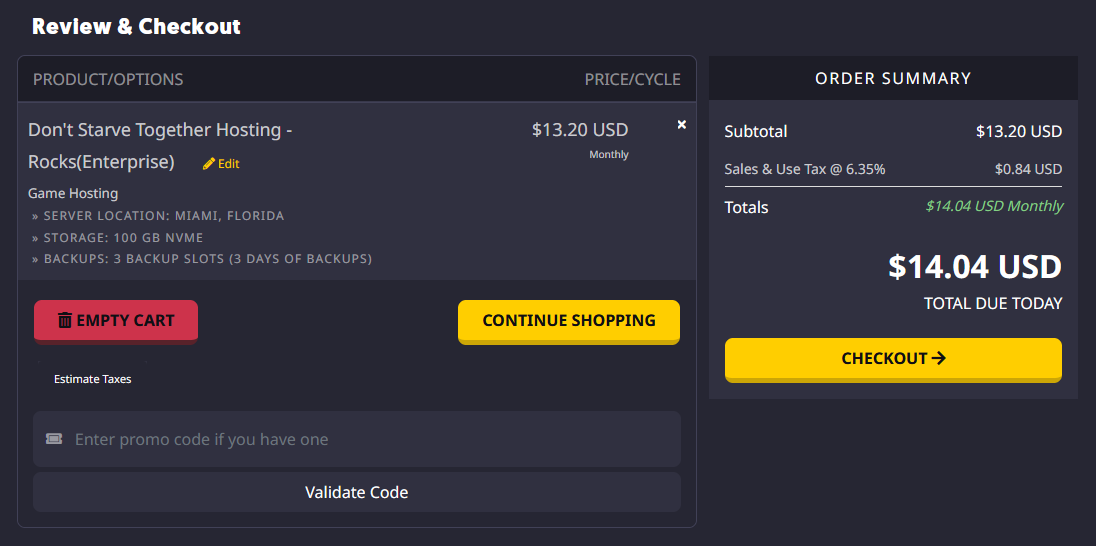Empty the cart using the red button
This screenshot has height=546, width=1096.
[x=116, y=320]
